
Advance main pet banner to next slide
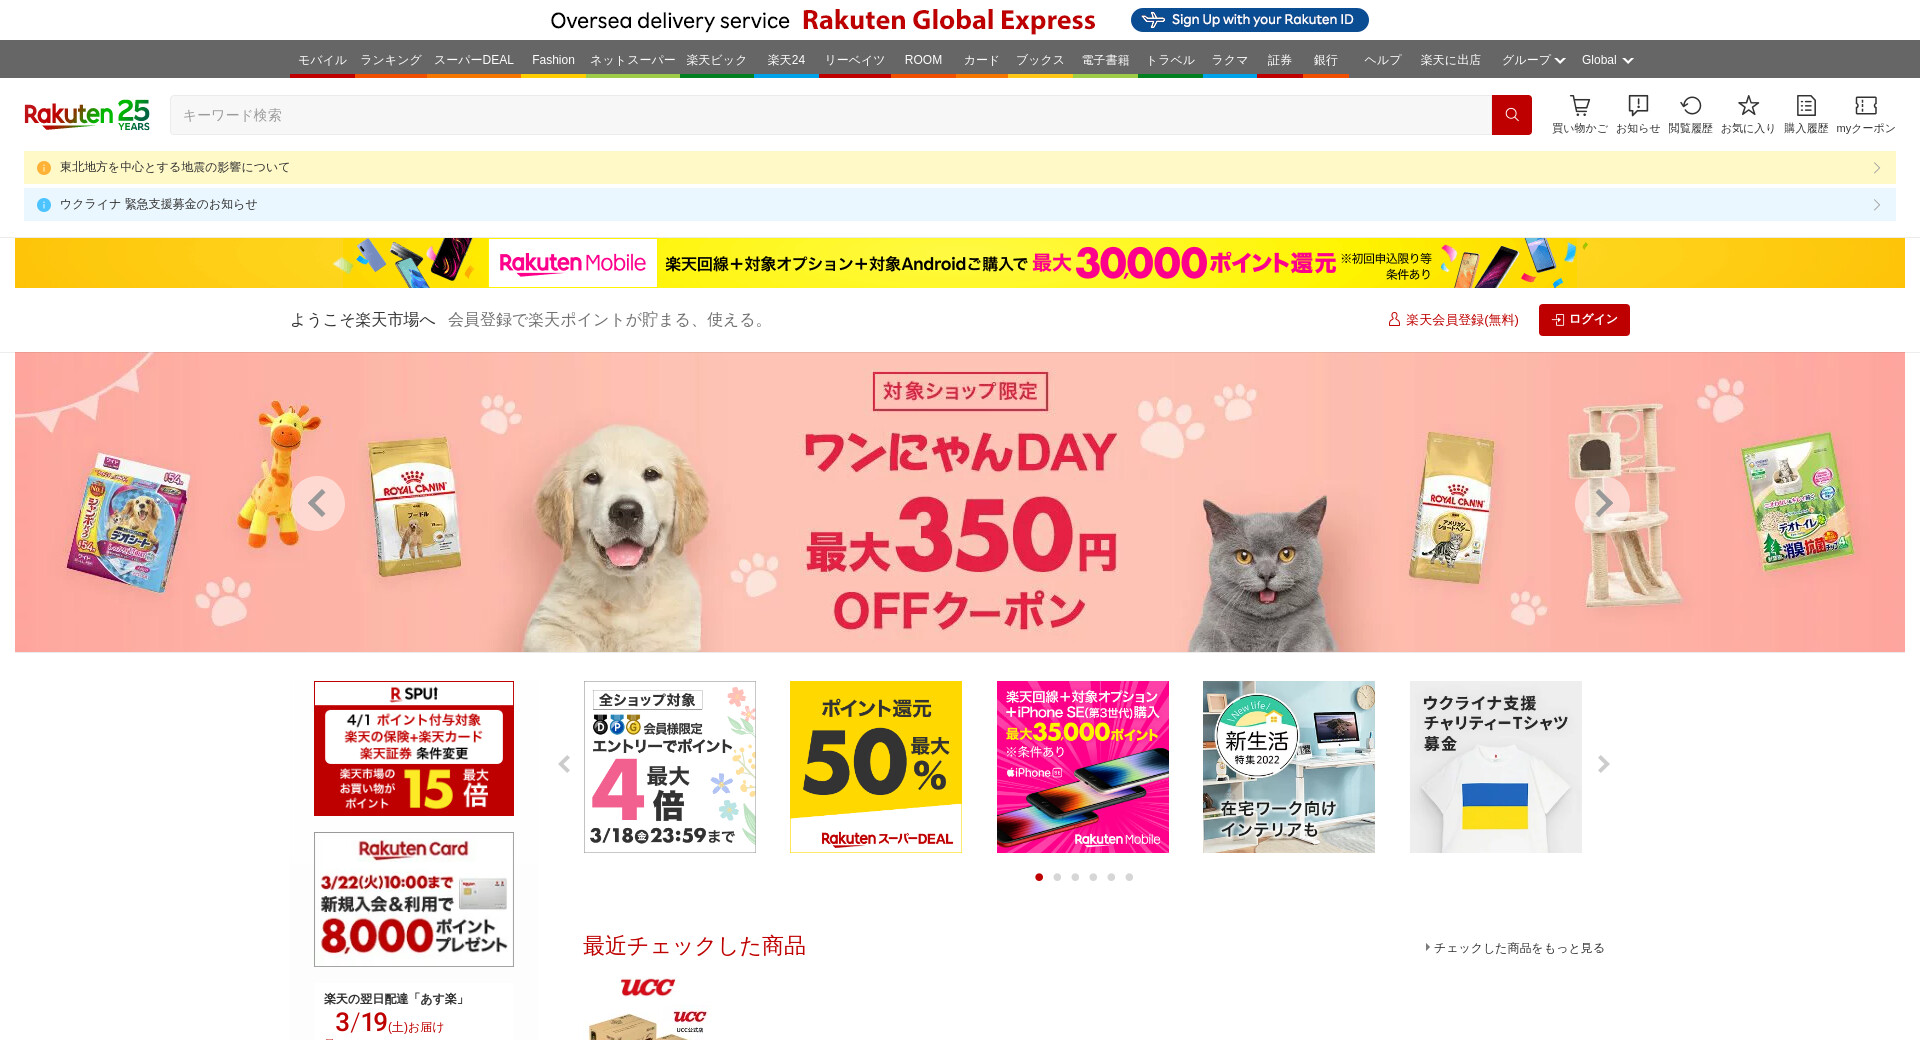(1602, 503)
